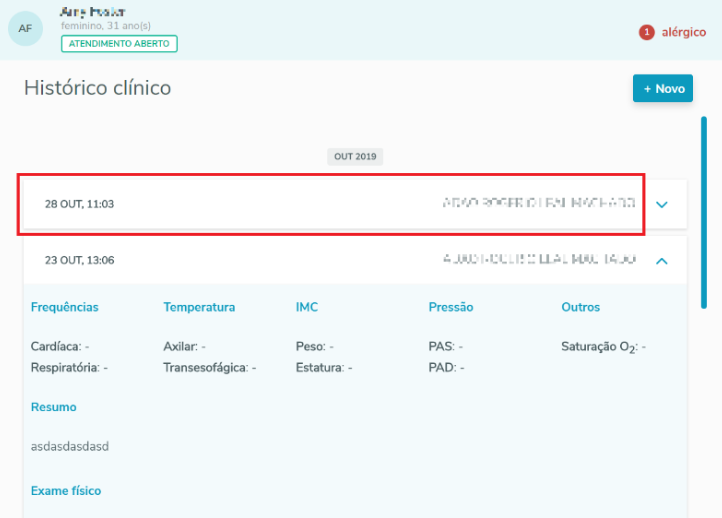The image size is (722, 518).
Task: Click the Cardíaca value line
Action: [60, 346]
